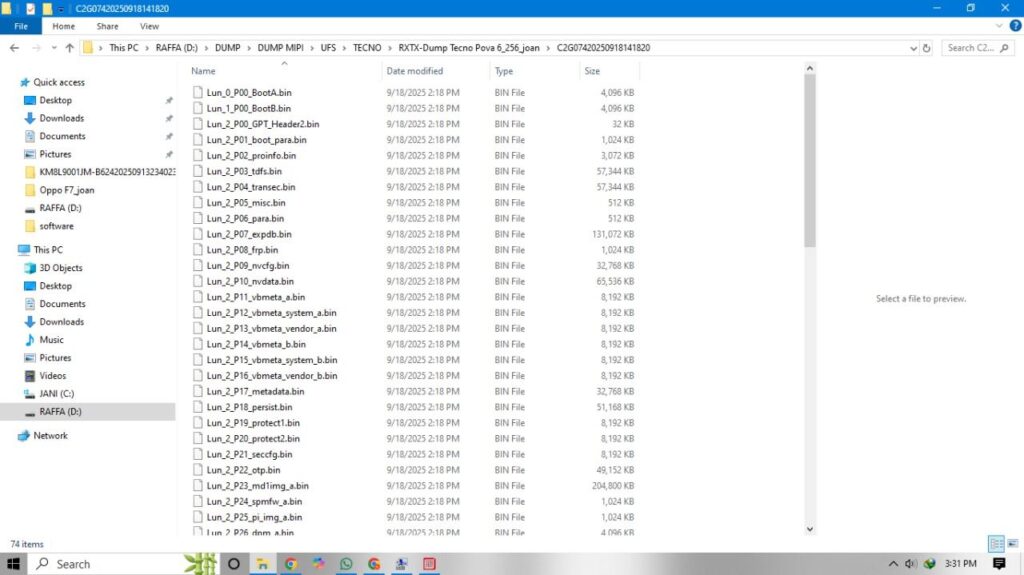1024x575 pixels.
Task: Select Lun_2_P07_expdb.bin file
Action: [249, 234]
